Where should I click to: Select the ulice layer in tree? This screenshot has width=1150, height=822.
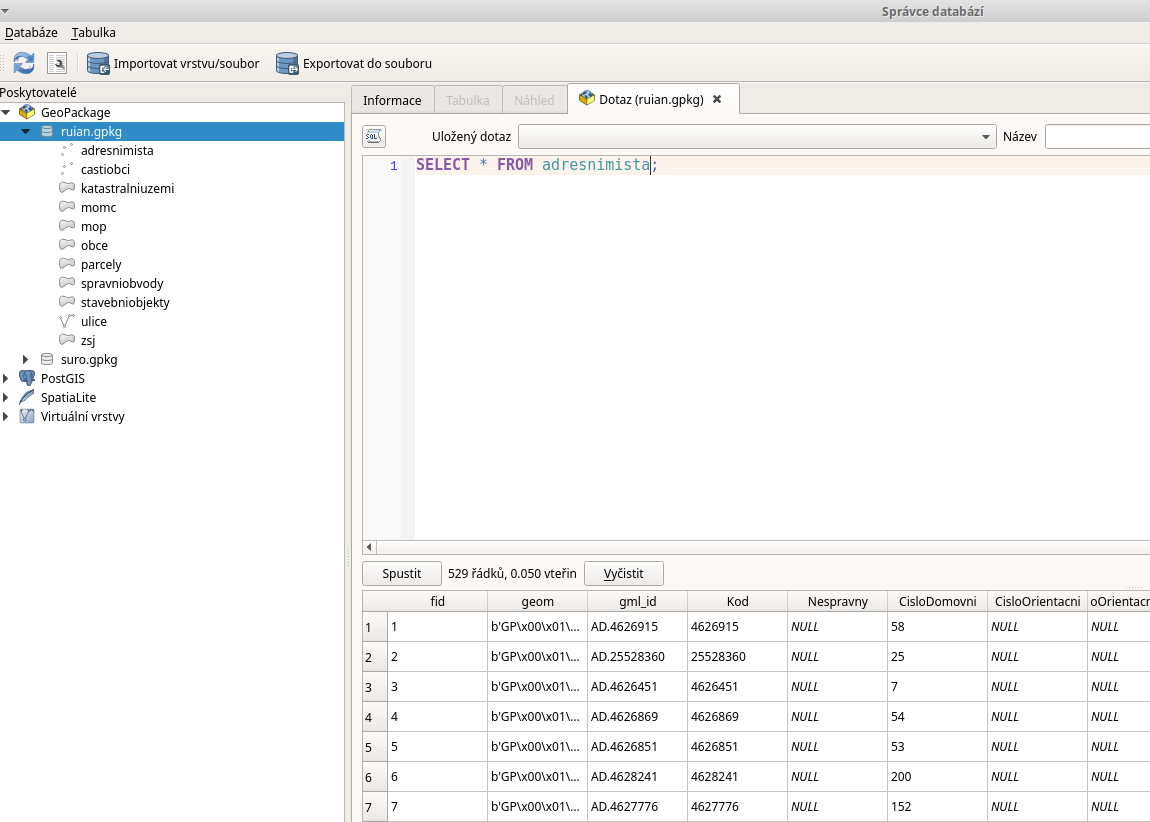[x=94, y=321]
